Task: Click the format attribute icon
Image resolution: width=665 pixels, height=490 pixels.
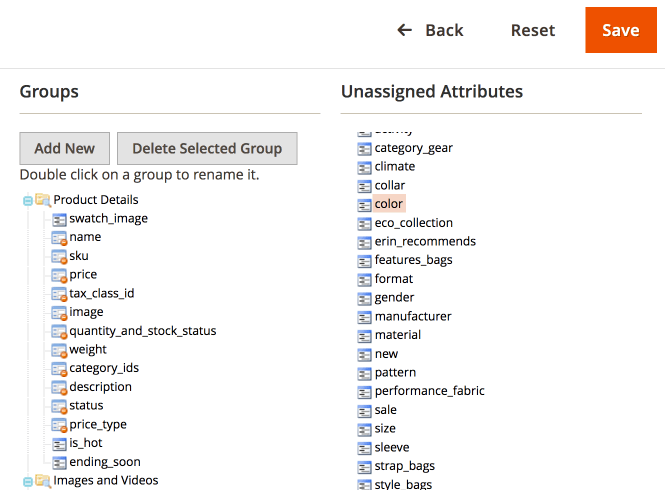Action: coord(364,280)
